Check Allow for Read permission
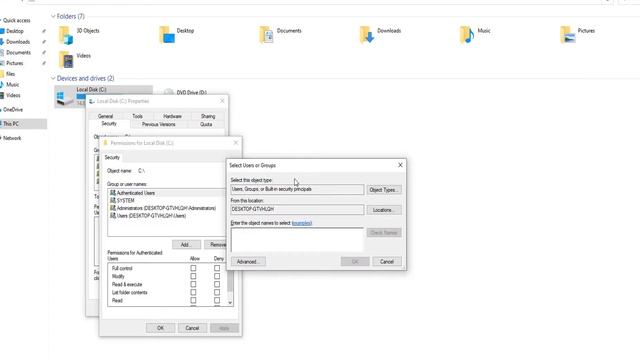Screen dimensions: 640x360 [x=193, y=300]
